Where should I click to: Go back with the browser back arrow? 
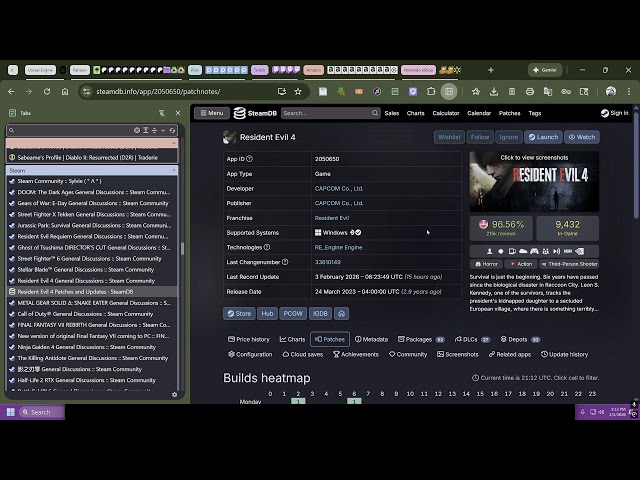[x=11, y=91]
